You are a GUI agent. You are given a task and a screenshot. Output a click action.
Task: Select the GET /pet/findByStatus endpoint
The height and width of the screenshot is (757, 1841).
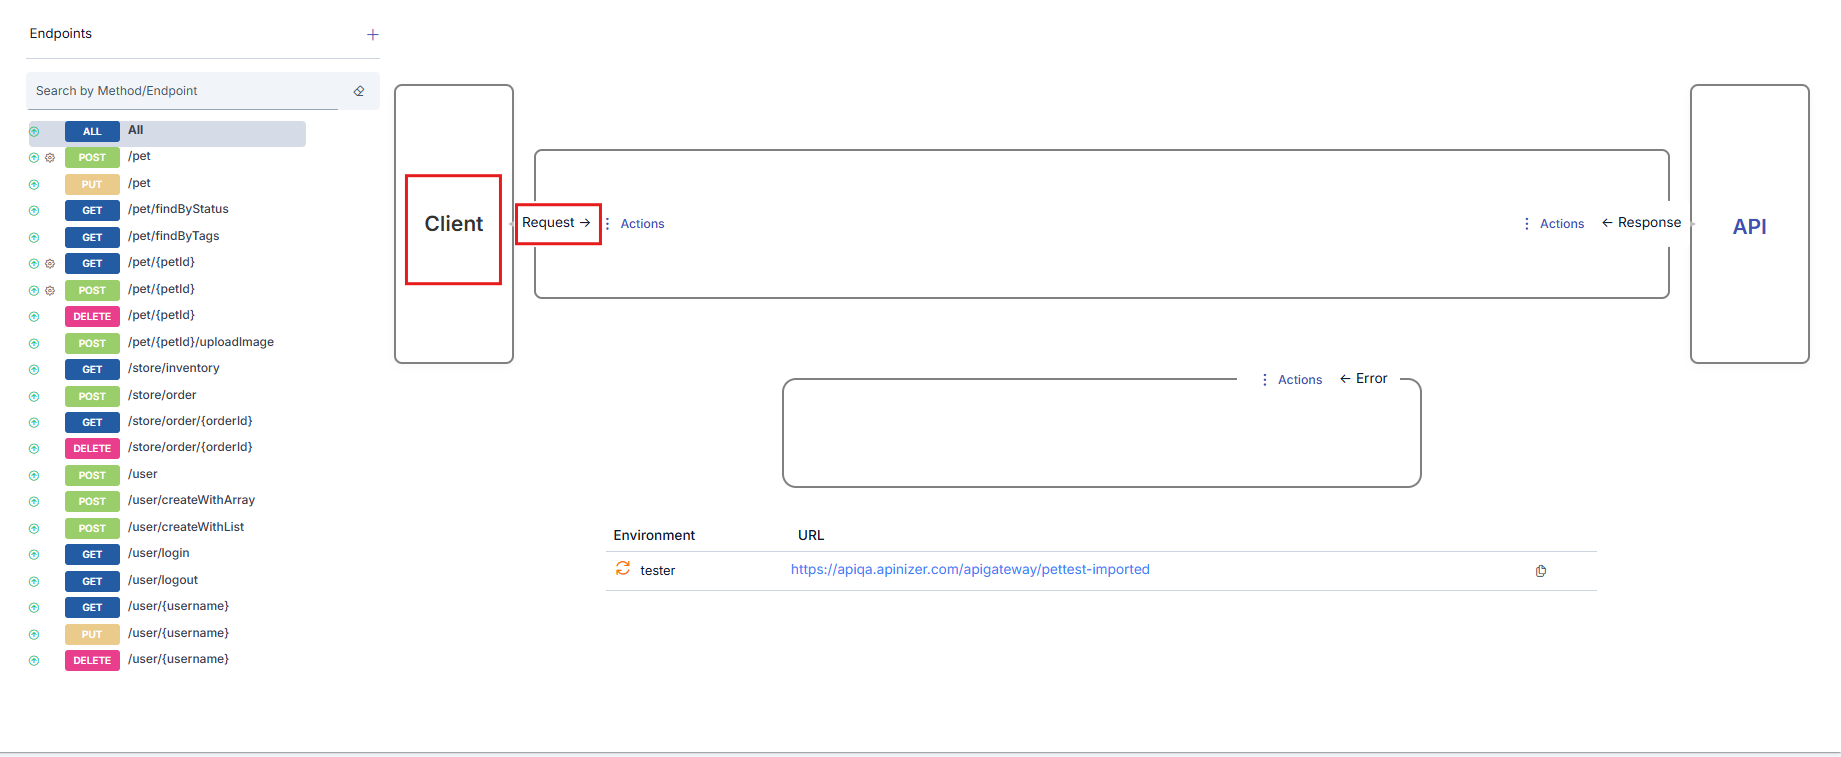(x=177, y=210)
